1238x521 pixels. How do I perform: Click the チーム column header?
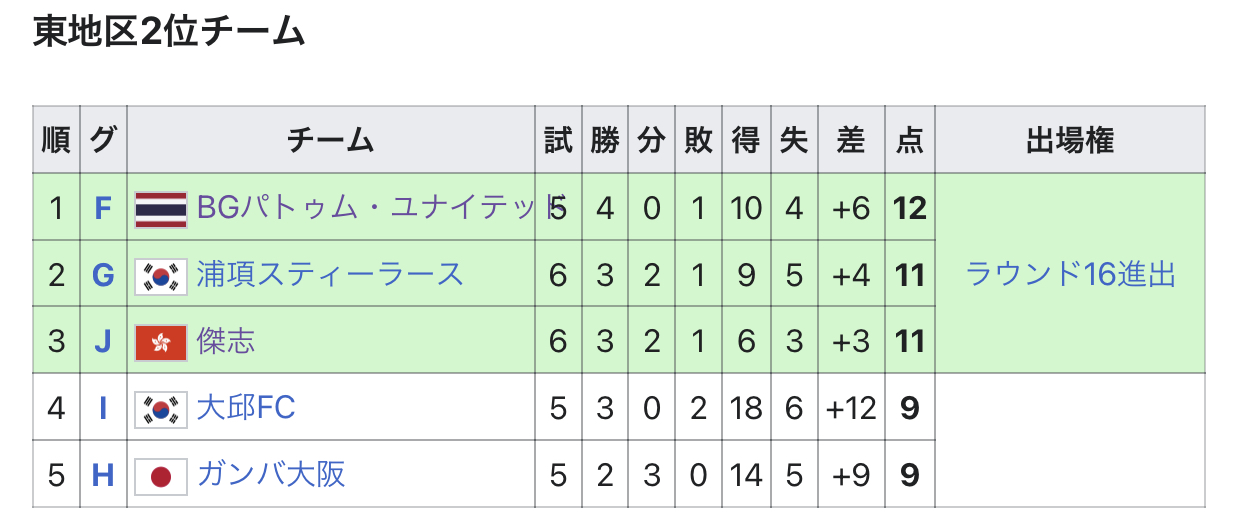tap(331, 141)
